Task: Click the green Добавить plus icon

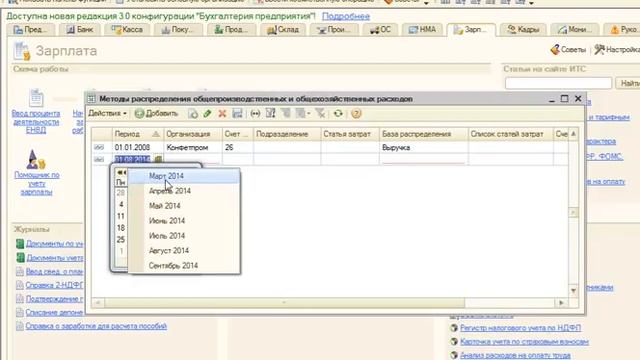Action: coord(140,113)
